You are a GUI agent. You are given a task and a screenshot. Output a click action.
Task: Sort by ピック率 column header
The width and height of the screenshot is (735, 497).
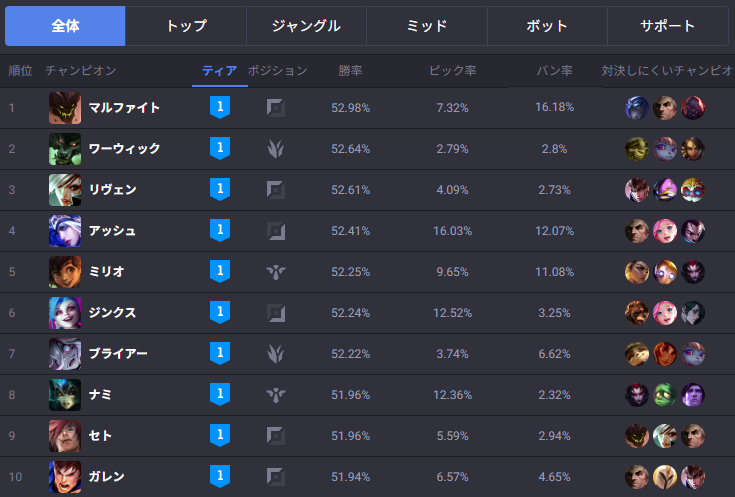point(452,71)
